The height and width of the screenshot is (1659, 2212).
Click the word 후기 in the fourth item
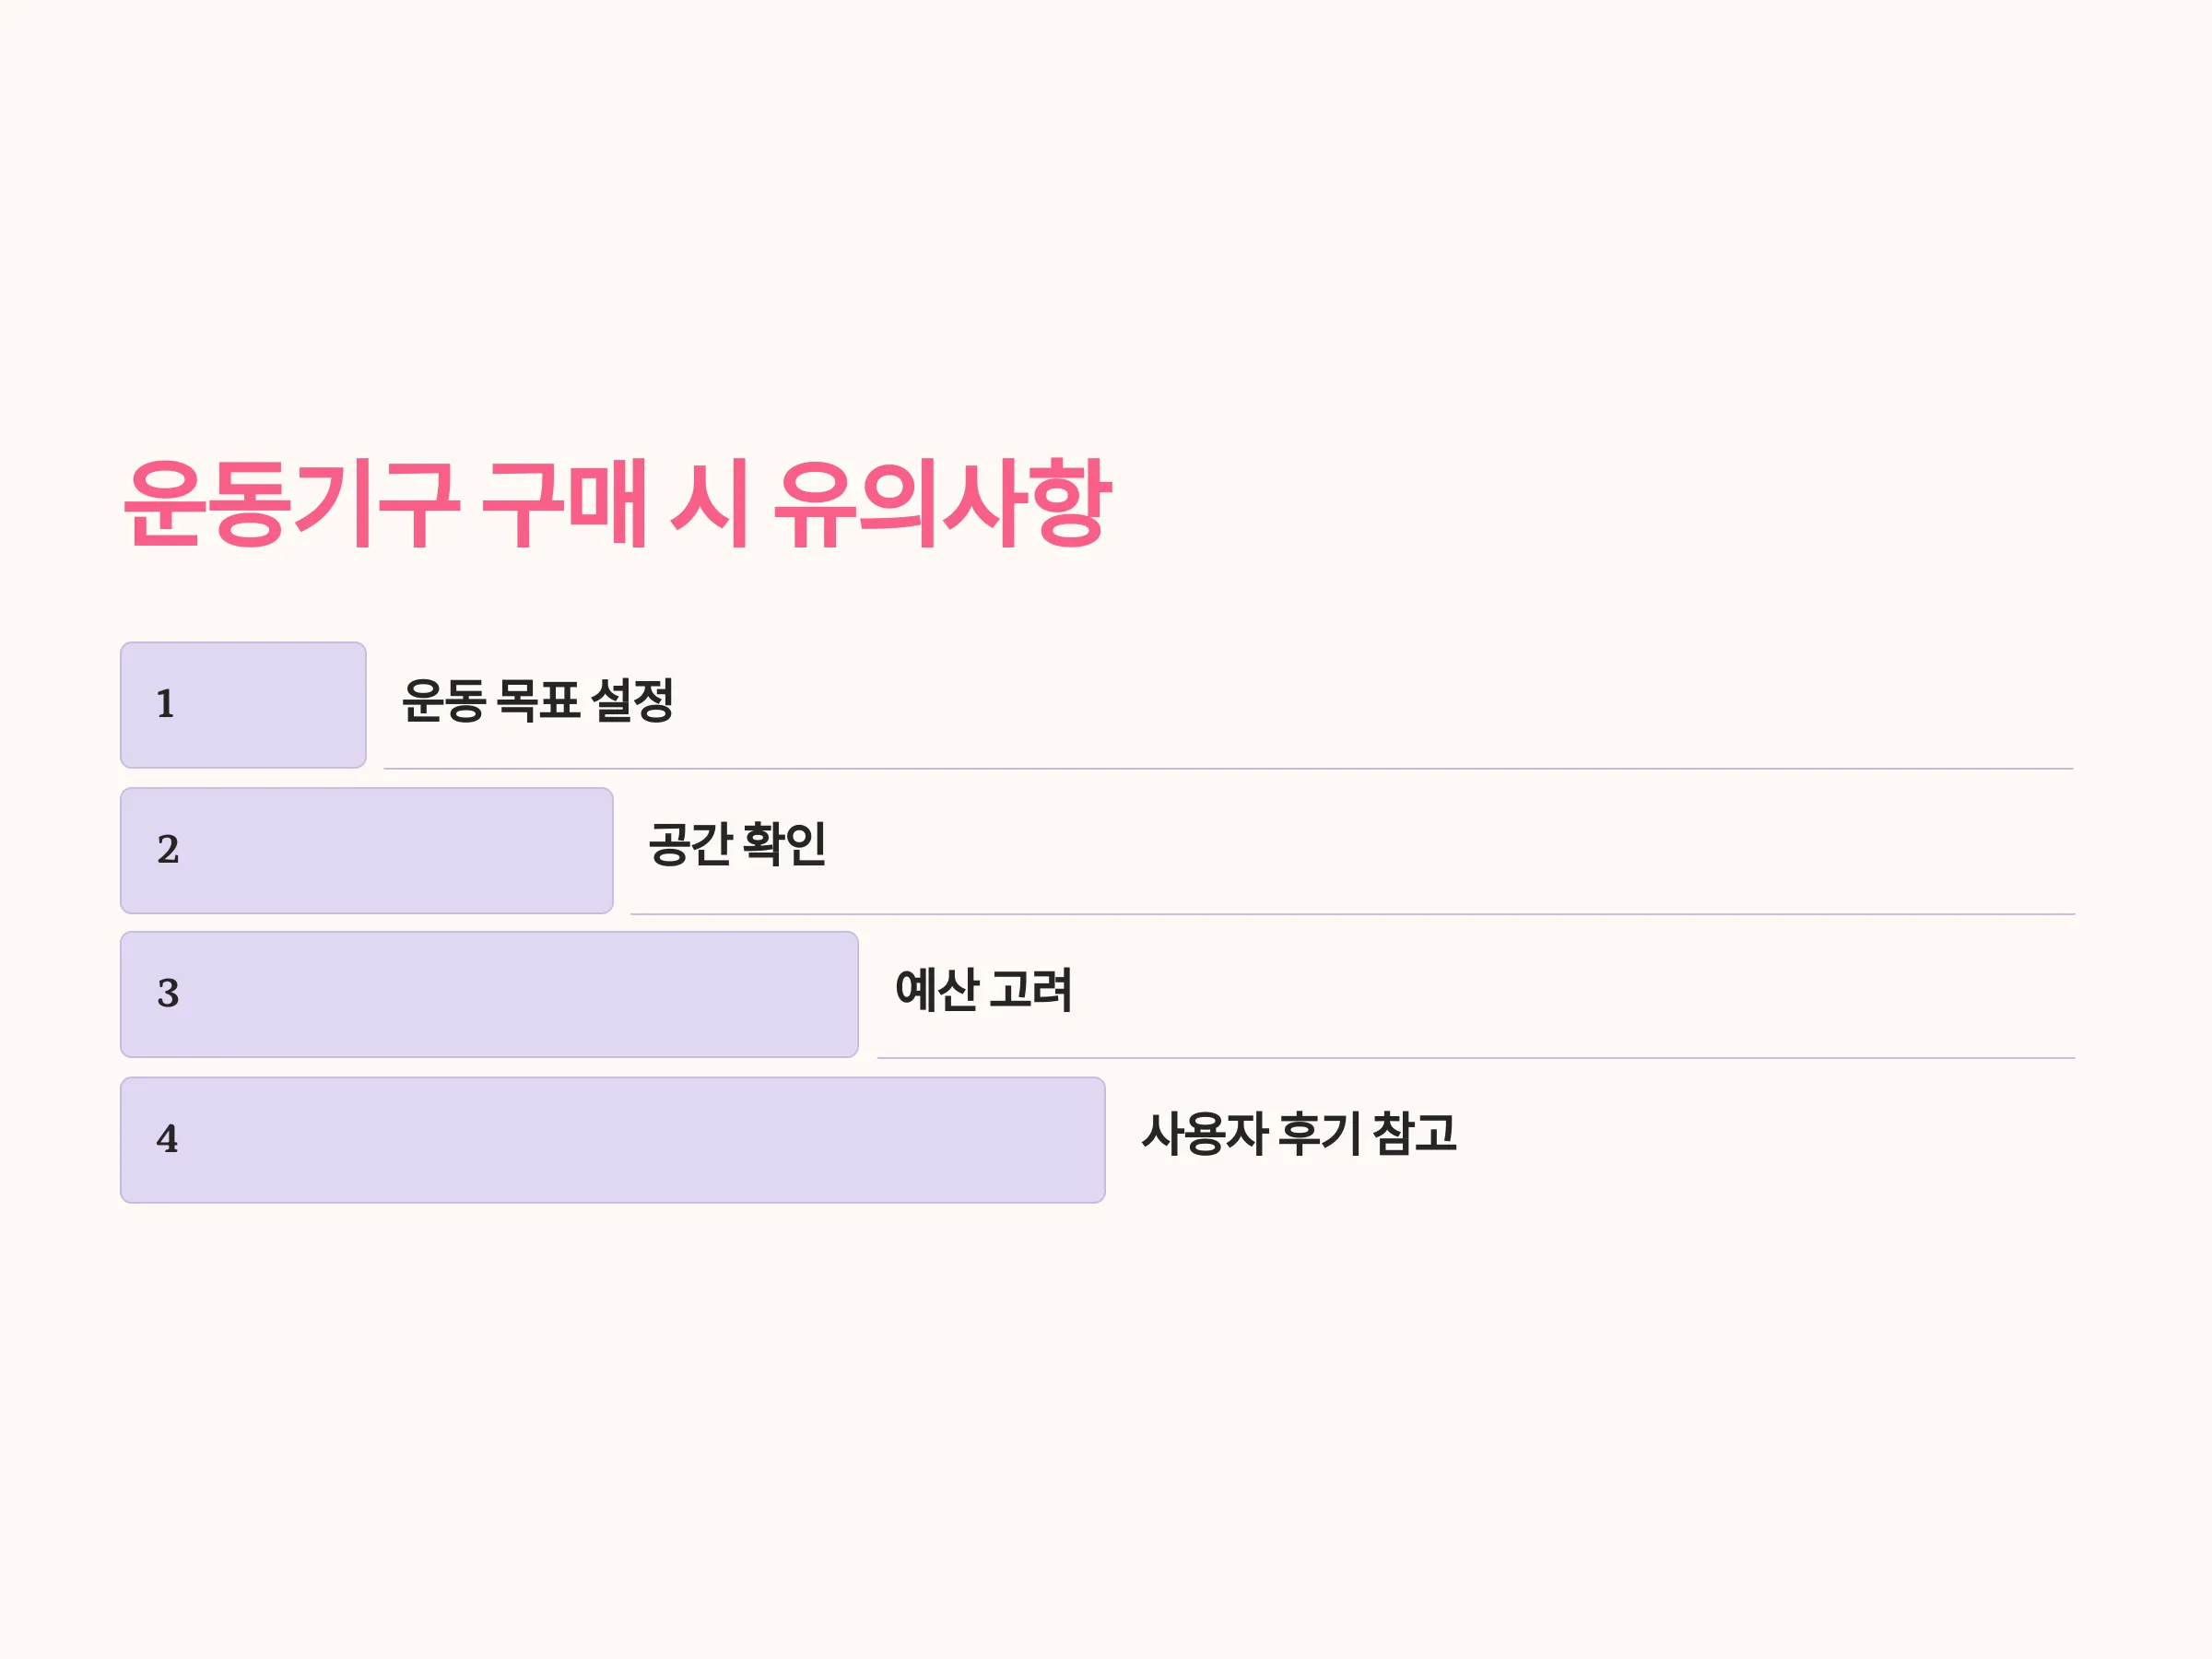[1320, 1134]
